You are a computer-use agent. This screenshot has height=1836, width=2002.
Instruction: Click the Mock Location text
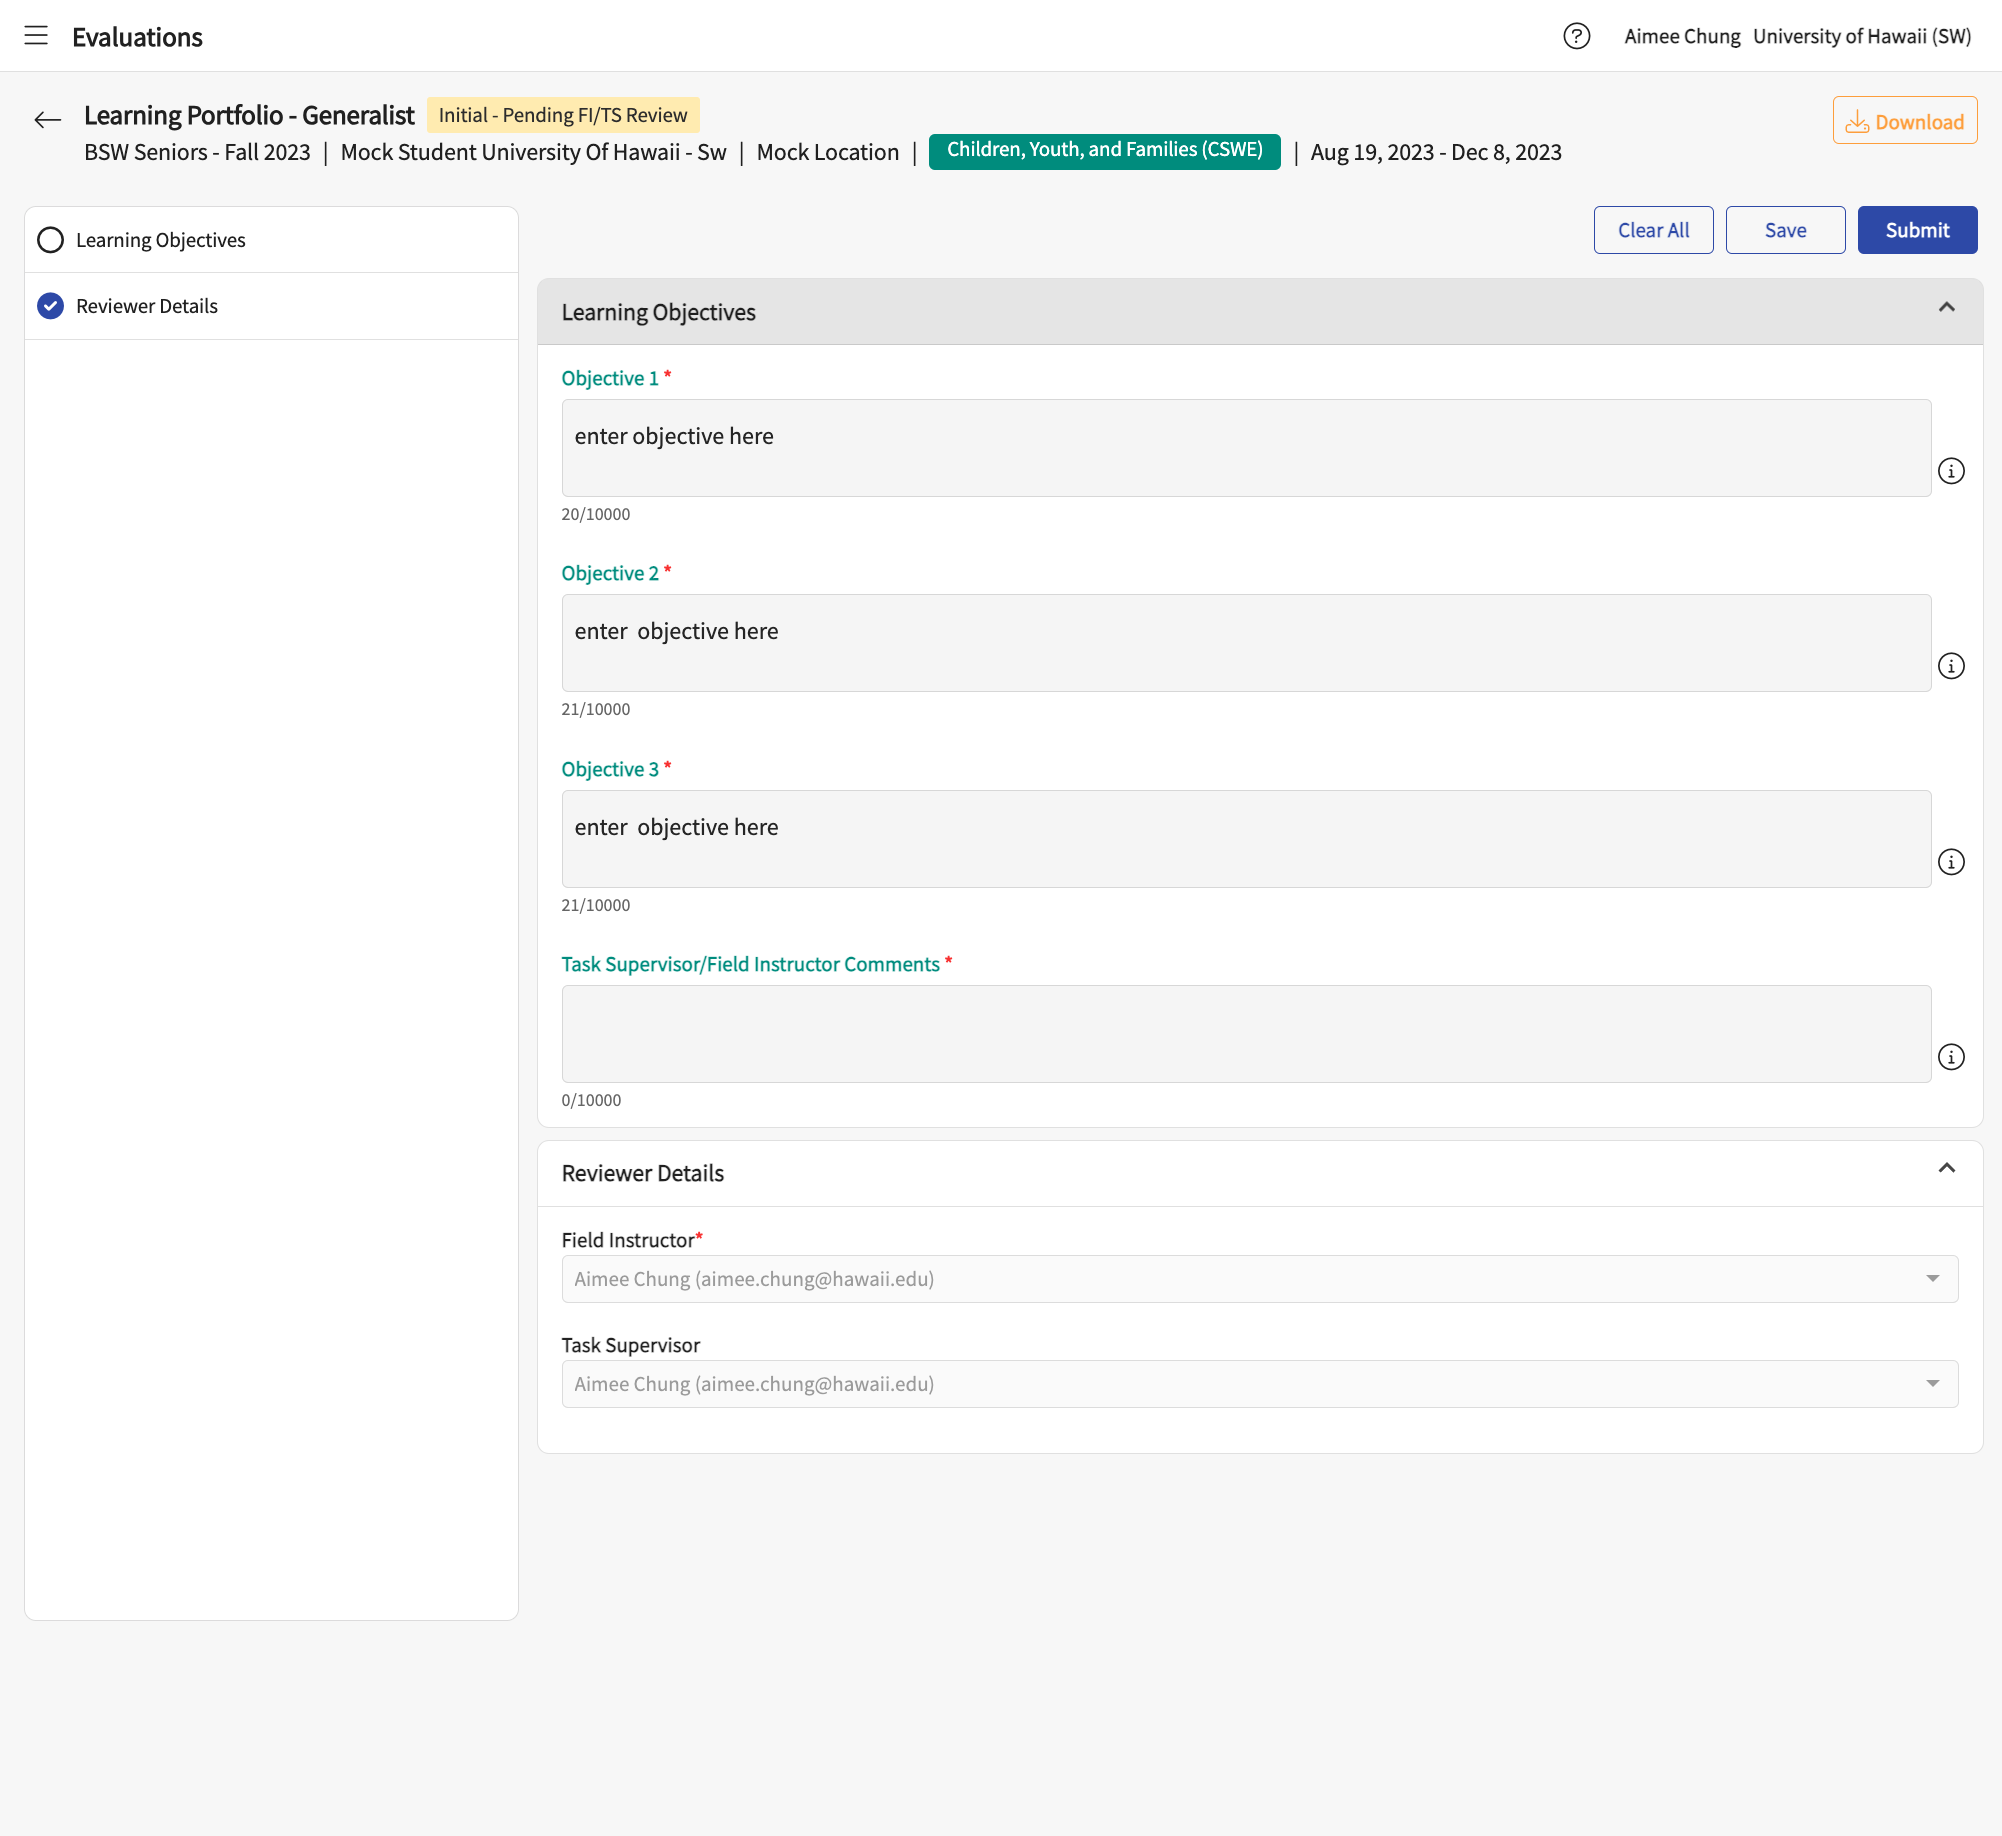coord(828,152)
